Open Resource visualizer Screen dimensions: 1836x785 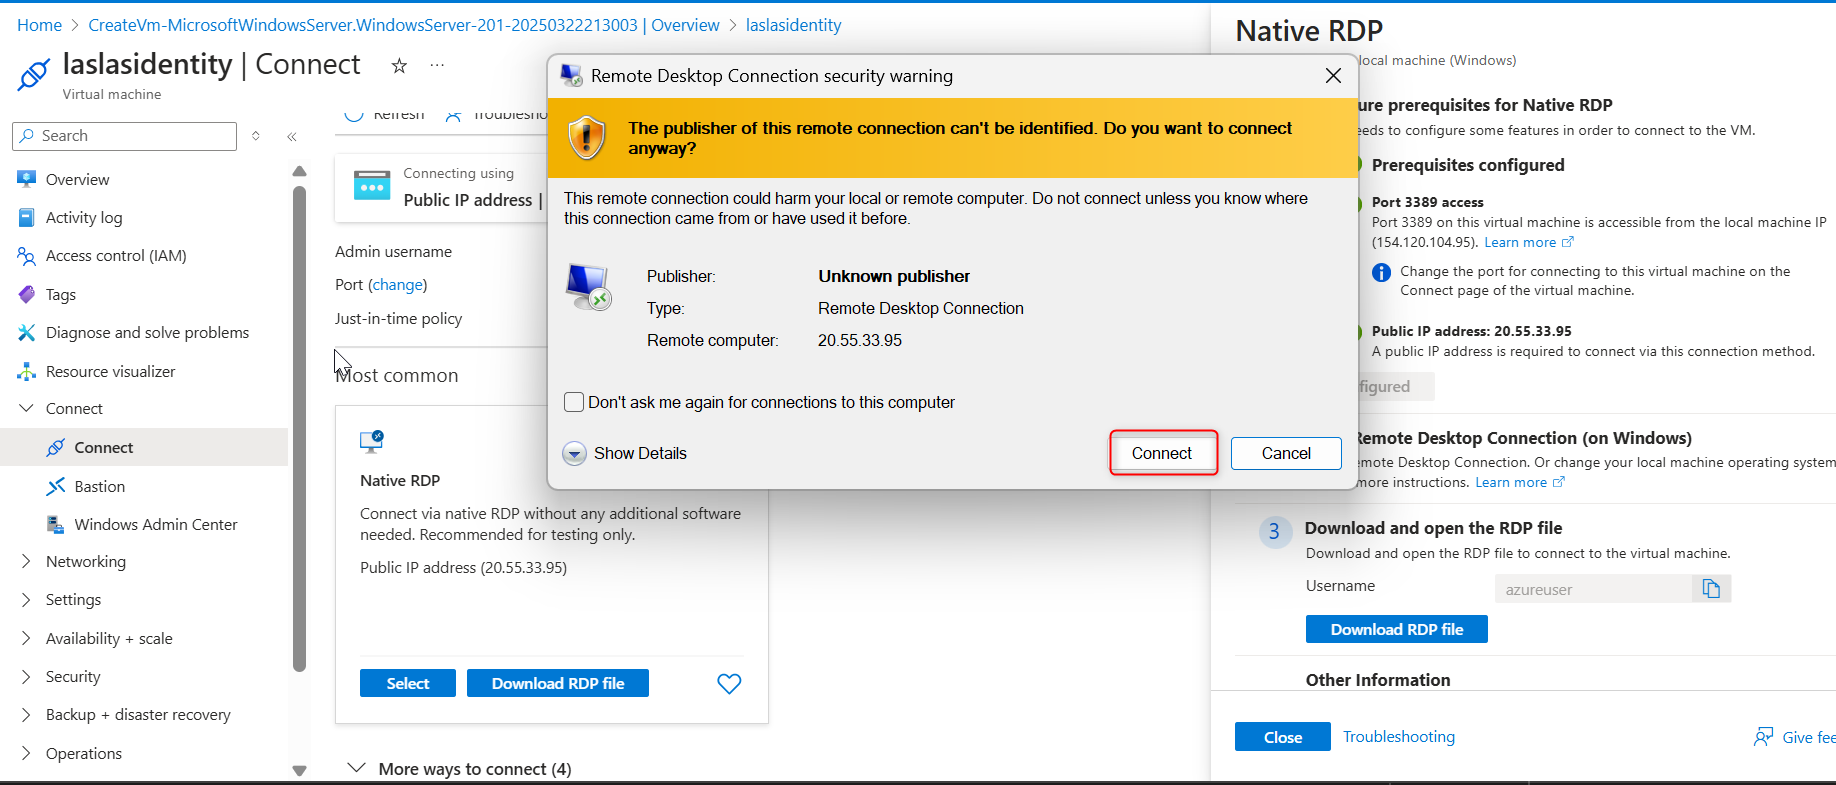[110, 372]
